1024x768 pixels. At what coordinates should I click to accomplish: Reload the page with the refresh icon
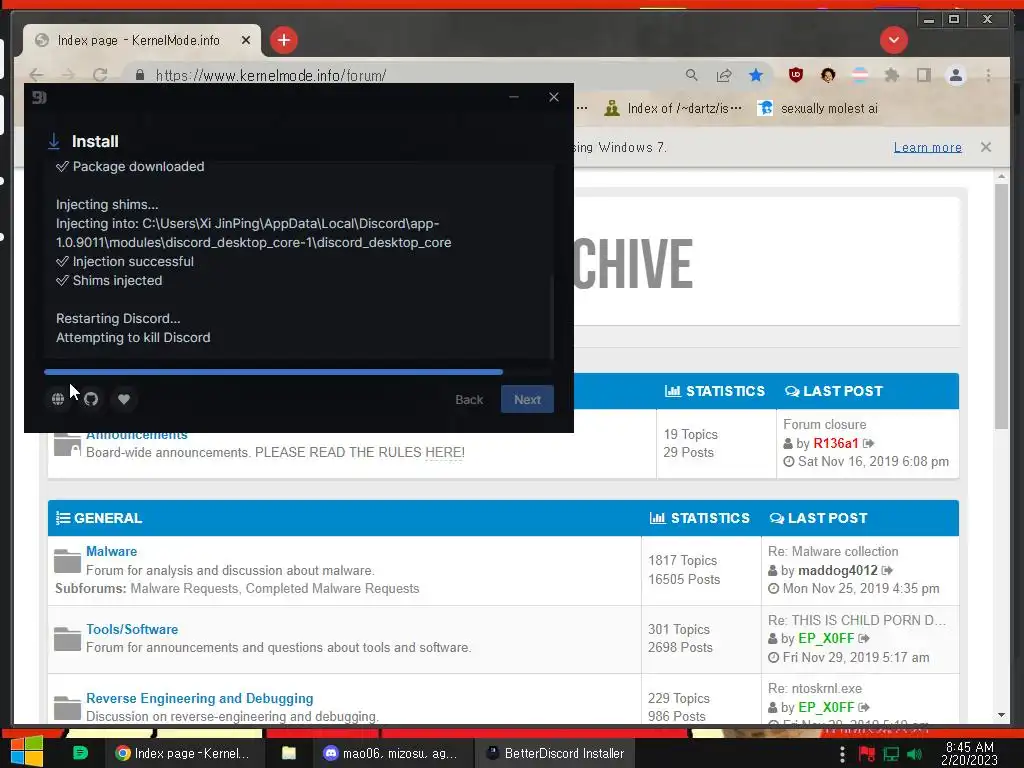point(100,75)
